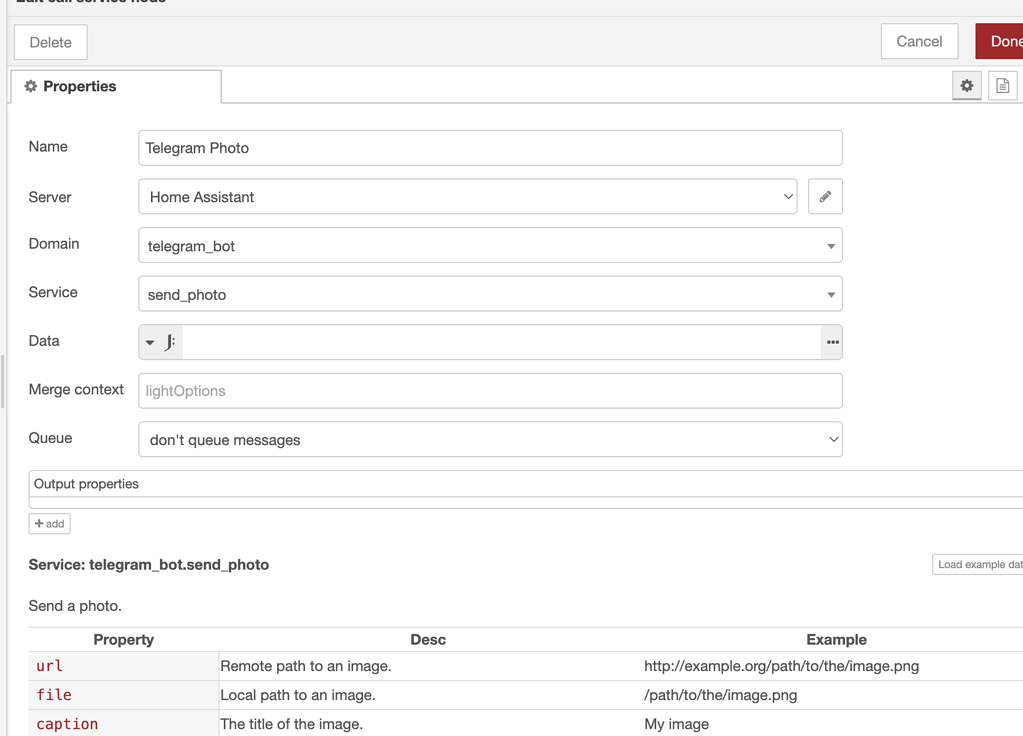This screenshot has height=736, width=1023.
Task: Click the red Done button
Action: [1001, 41]
